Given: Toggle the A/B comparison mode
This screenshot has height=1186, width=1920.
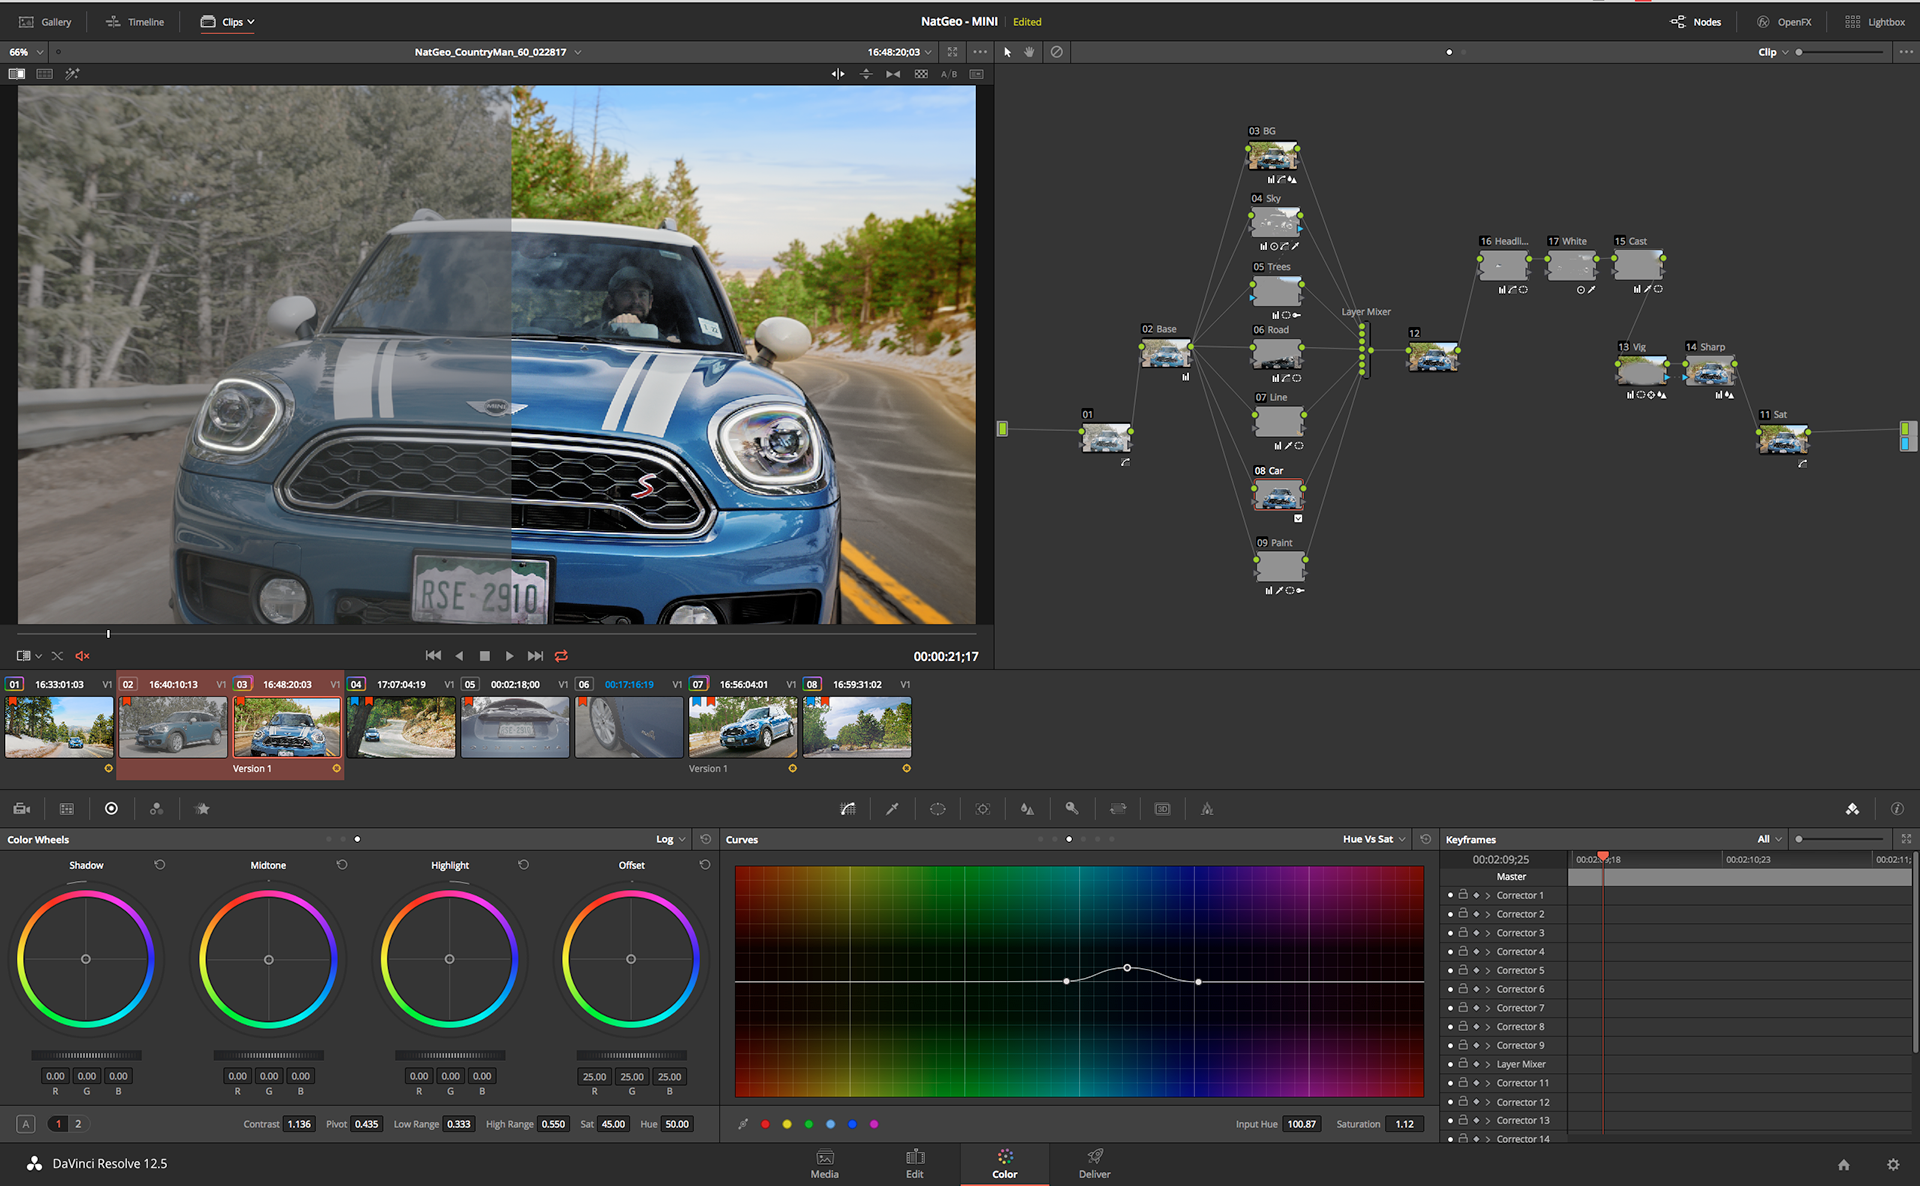Looking at the screenshot, I should click(x=949, y=74).
